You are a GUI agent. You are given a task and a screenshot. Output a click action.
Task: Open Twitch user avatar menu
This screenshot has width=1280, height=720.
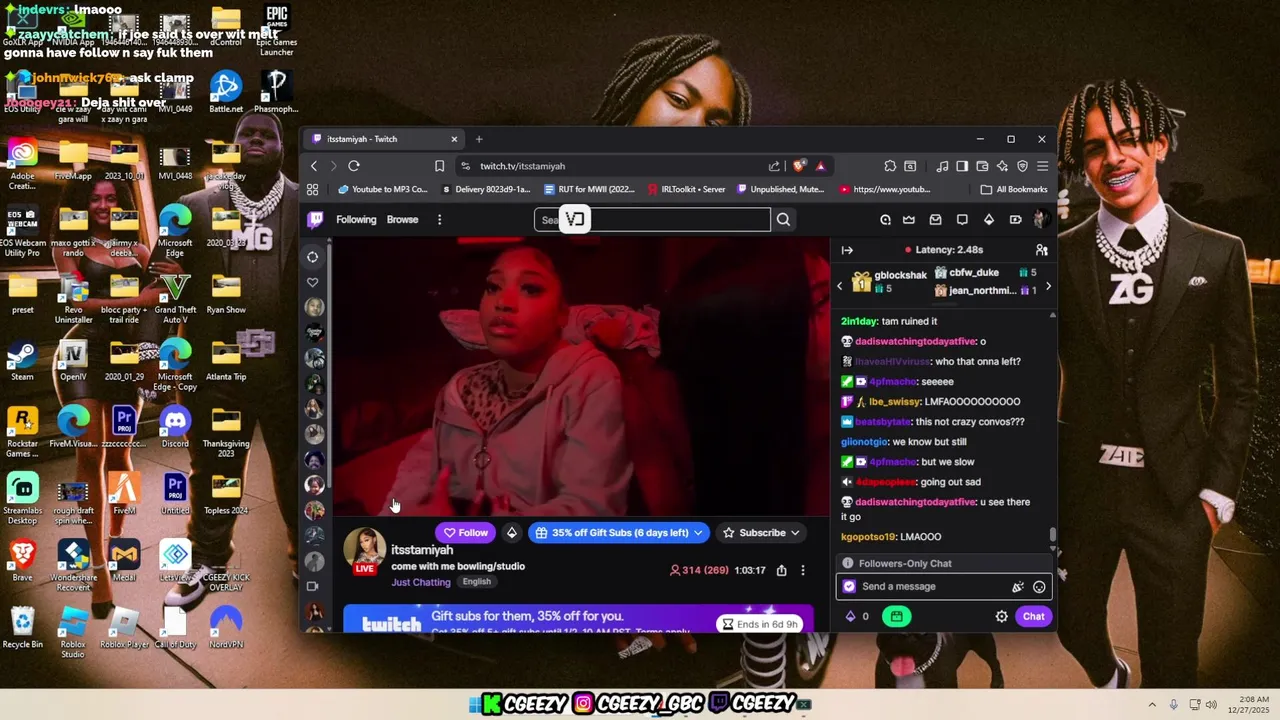(x=1041, y=220)
